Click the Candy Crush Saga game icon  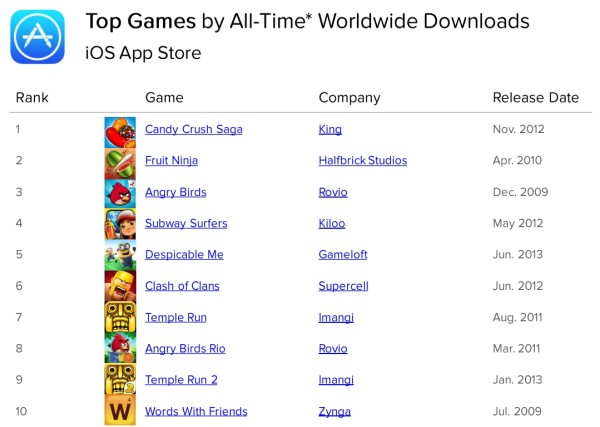[120, 130]
